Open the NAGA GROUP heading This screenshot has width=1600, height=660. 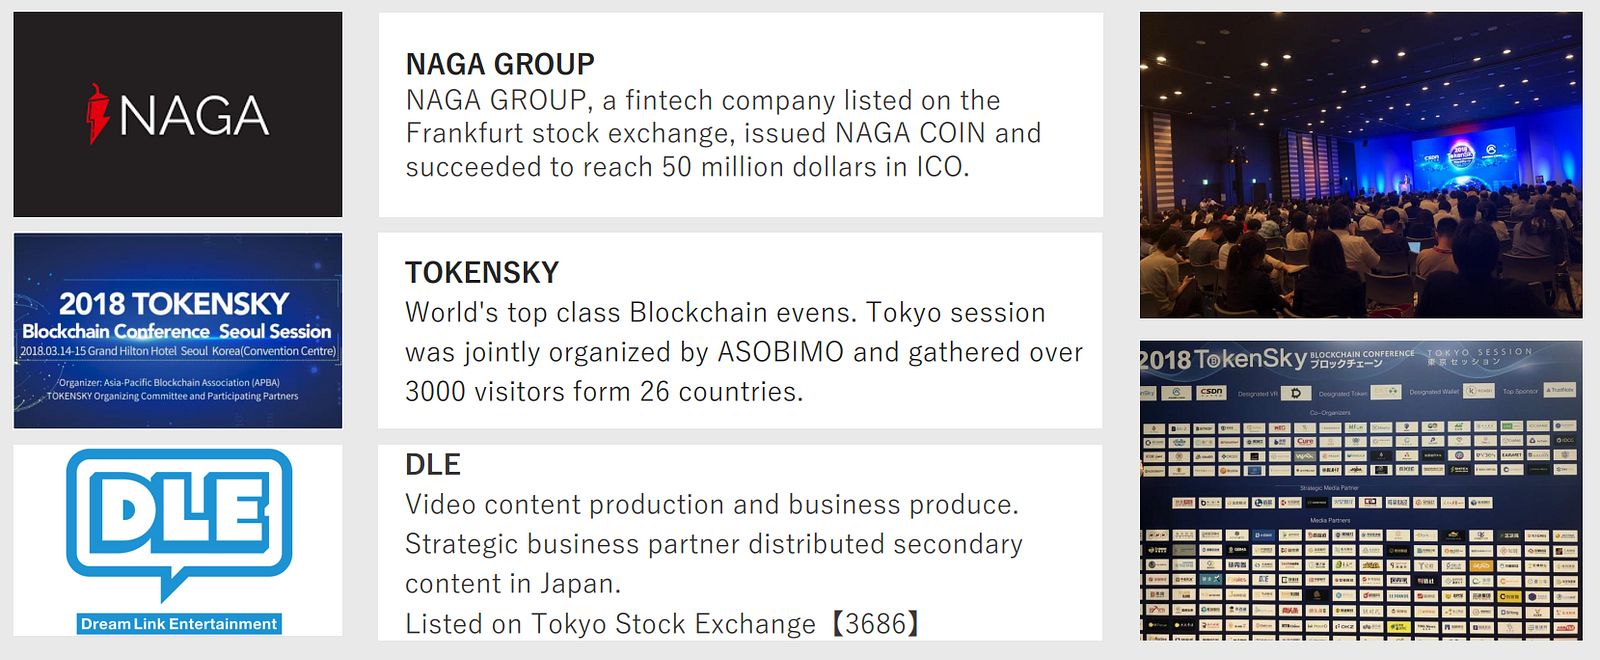pyautogui.click(x=500, y=64)
